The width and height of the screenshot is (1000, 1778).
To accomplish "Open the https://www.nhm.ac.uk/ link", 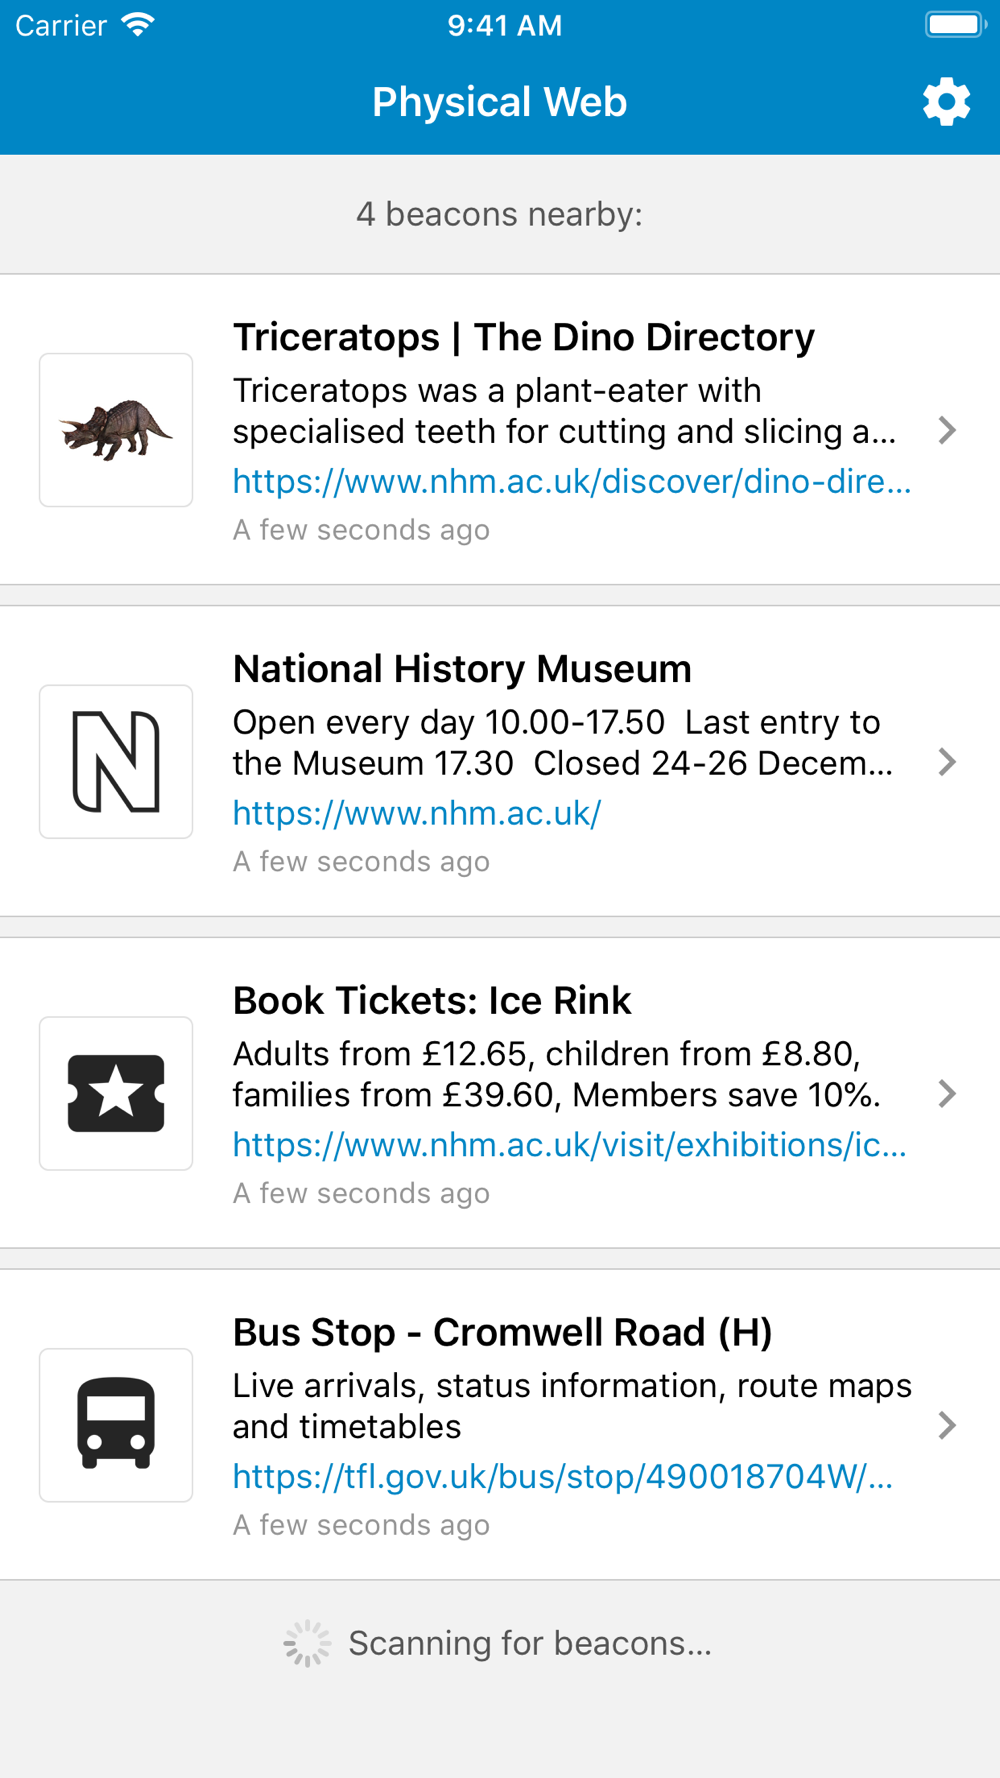I will pyautogui.click(x=417, y=814).
